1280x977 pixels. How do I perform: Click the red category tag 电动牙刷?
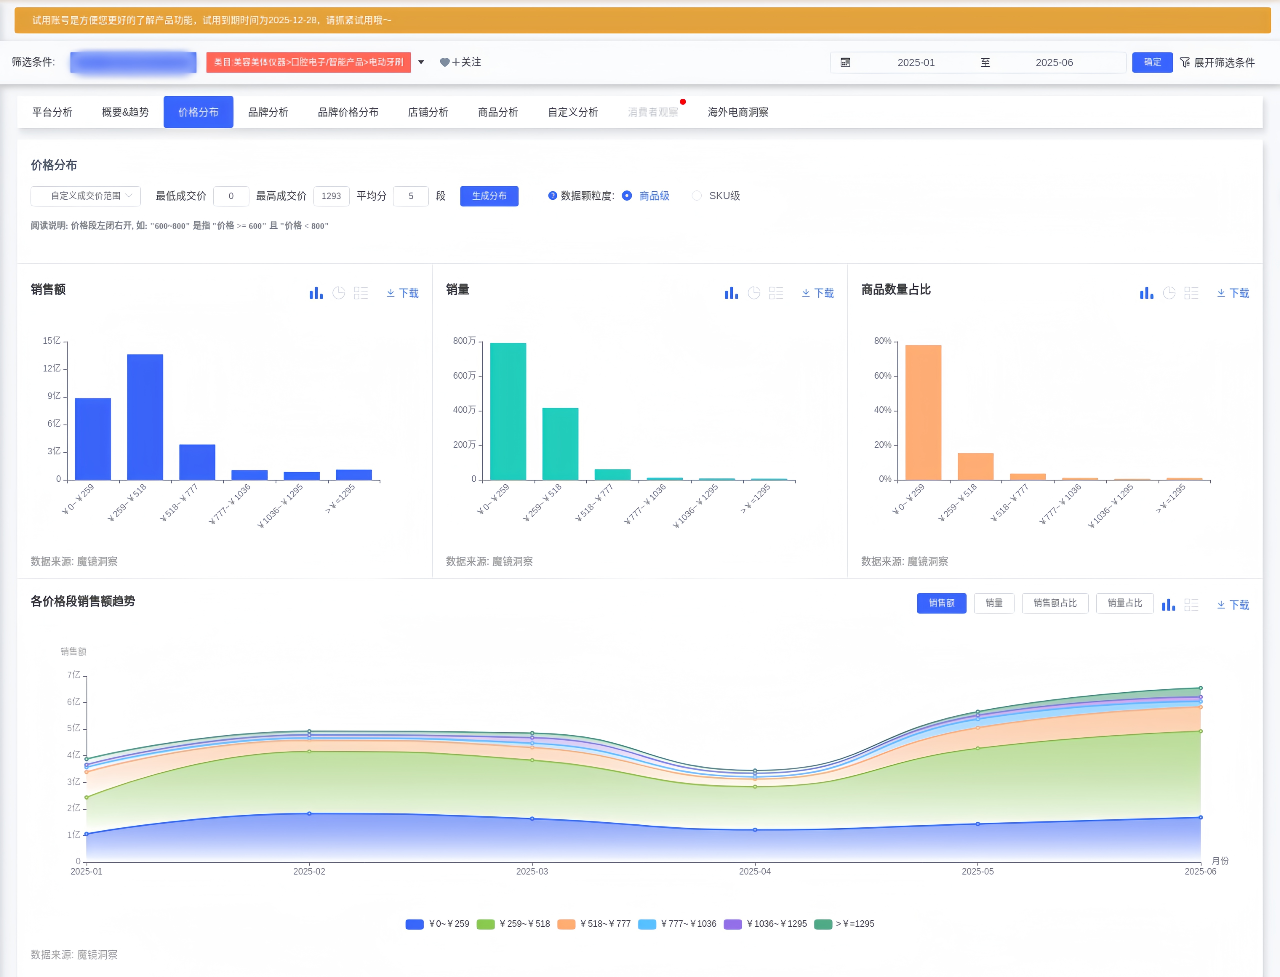[309, 62]
